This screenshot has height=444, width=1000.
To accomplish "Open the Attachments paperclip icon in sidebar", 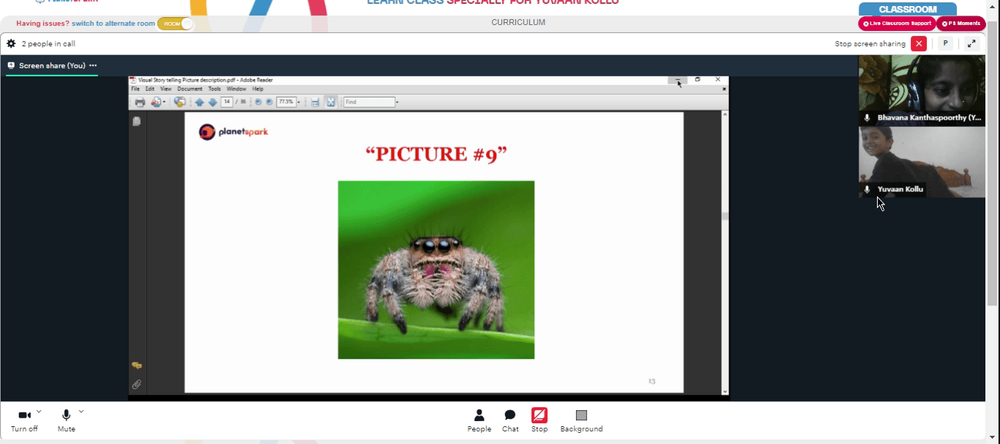I will tap(136, 385).
